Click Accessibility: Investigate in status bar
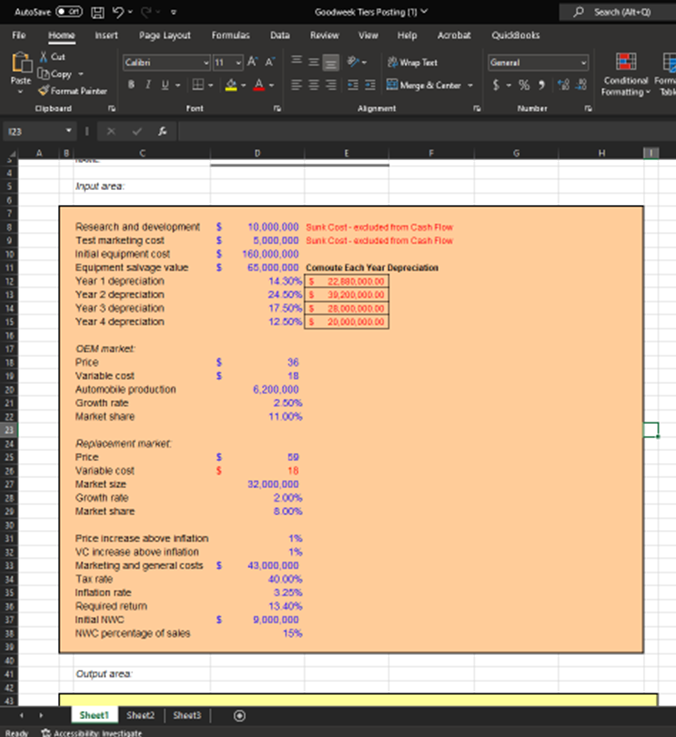 [x=92, y=732]
